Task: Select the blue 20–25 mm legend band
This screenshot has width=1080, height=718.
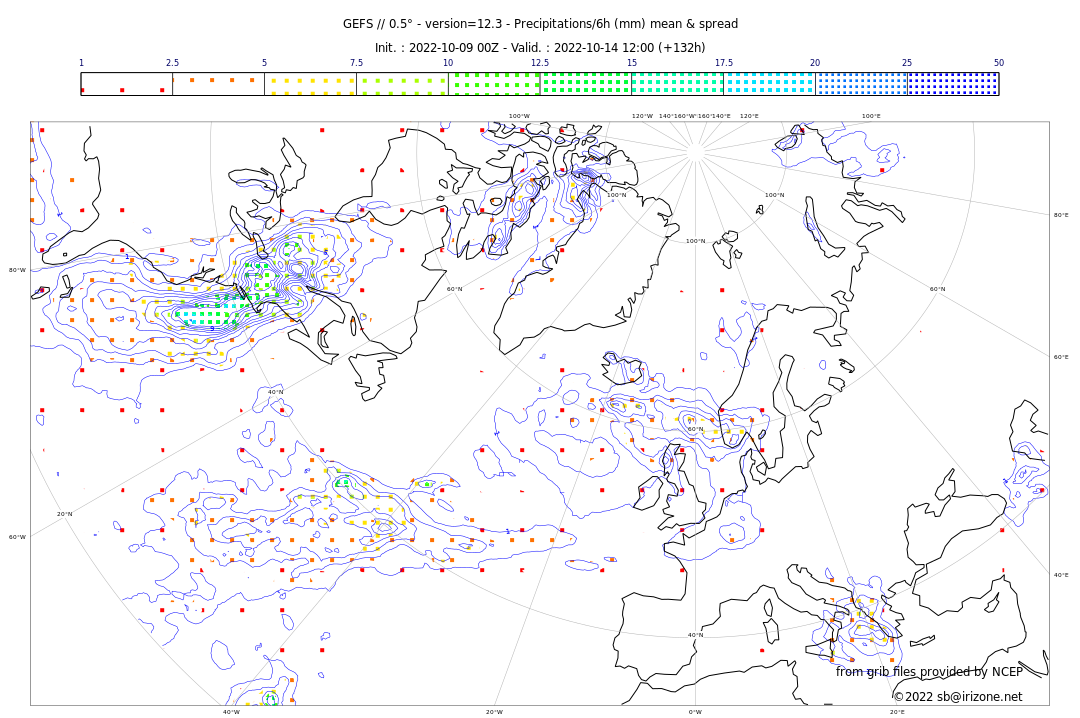Action: [861, 84]
